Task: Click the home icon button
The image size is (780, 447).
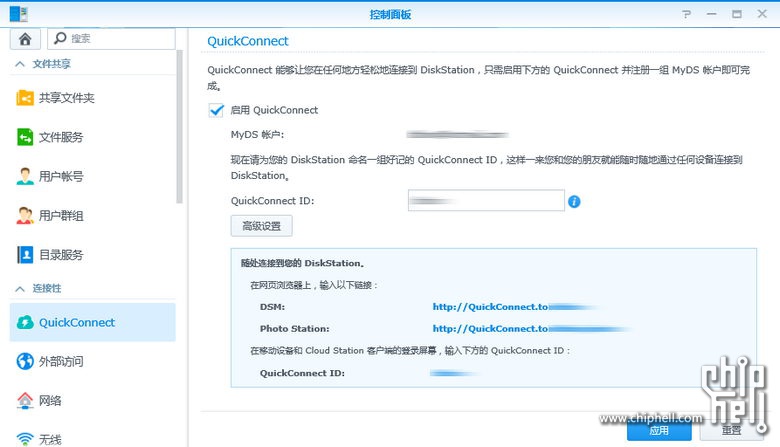Action: click(25, 39)
